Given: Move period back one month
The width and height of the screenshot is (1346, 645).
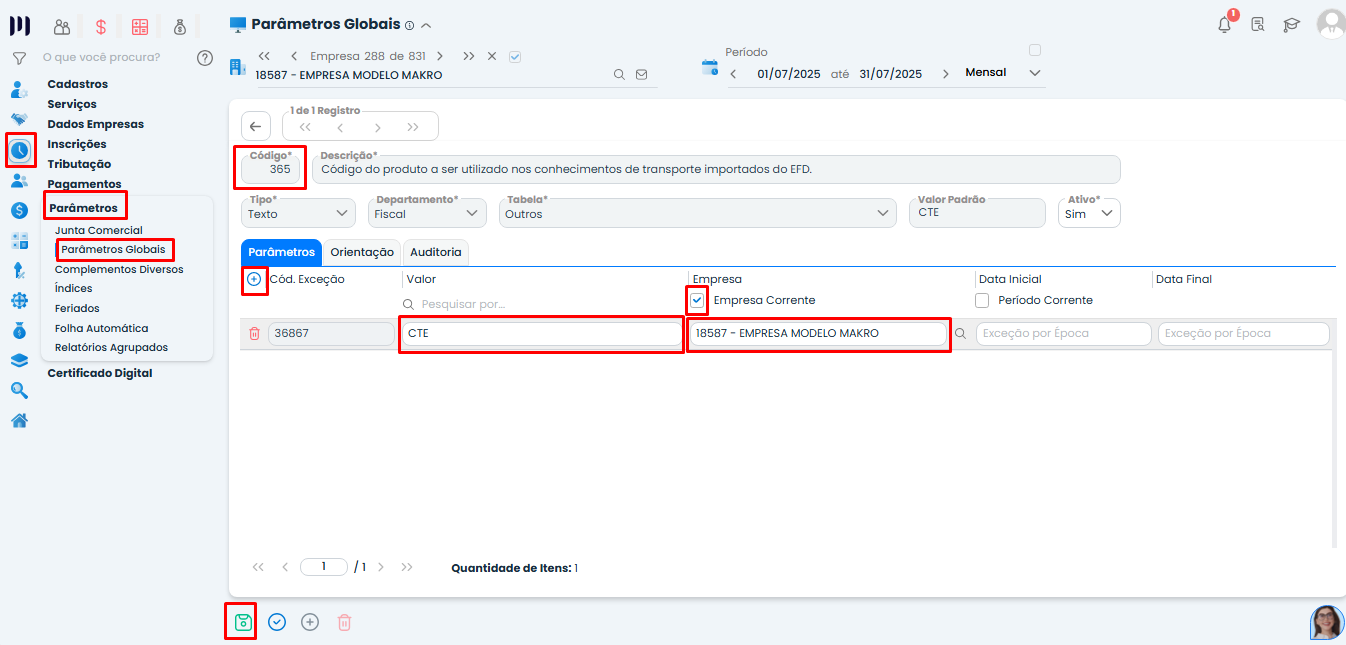Looking at the screenshot, I should [x=733, y=74].
